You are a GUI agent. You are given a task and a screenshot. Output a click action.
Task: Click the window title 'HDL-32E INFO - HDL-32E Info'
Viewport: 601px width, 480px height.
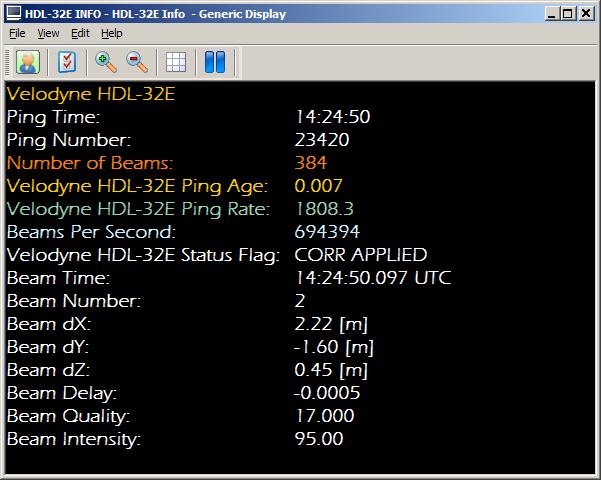coord(105,14)
